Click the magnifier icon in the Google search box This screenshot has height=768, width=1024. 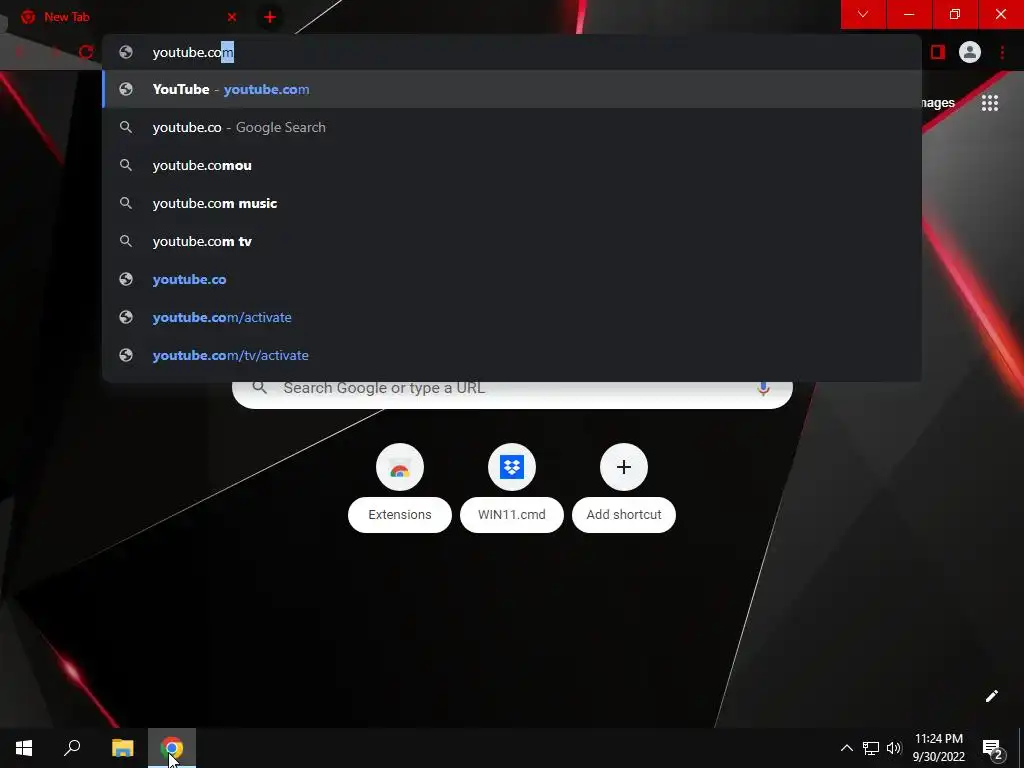pyautogui.click(x=259, y=388)
